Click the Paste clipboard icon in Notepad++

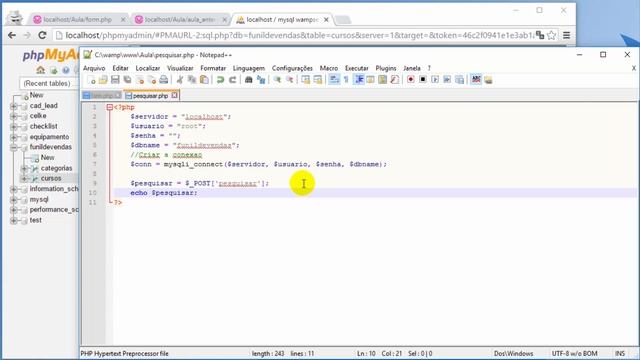(204, 80)
